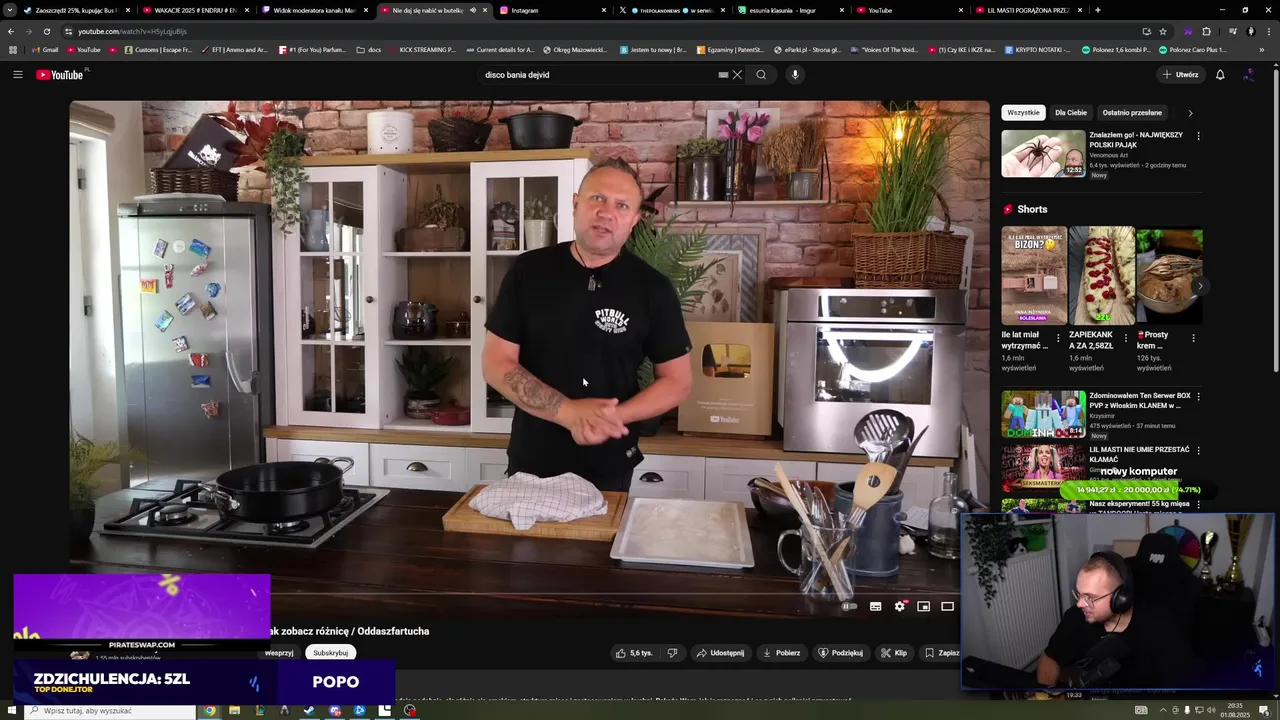Toggle subtitles in the video player
This screenshot has height=720, width=1280.
[875, 606]
